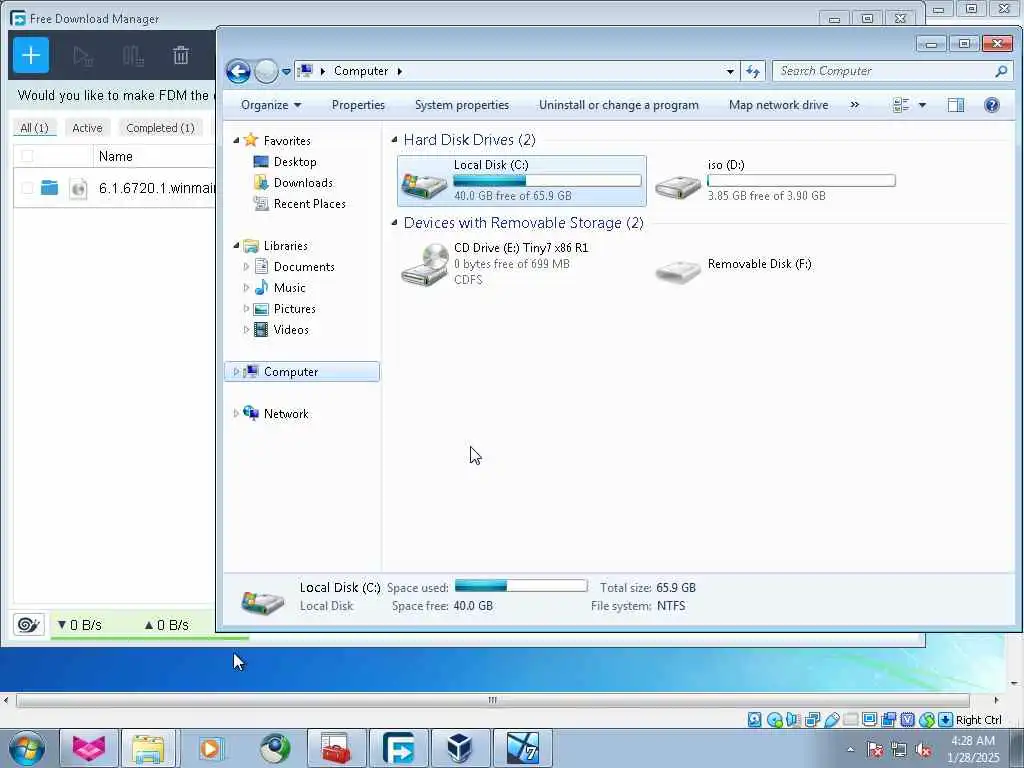This screenshot has height=768, width=1024.
Task: Toggle the snail speed mode icon in FDM
Action: click(x=29, y=624)
